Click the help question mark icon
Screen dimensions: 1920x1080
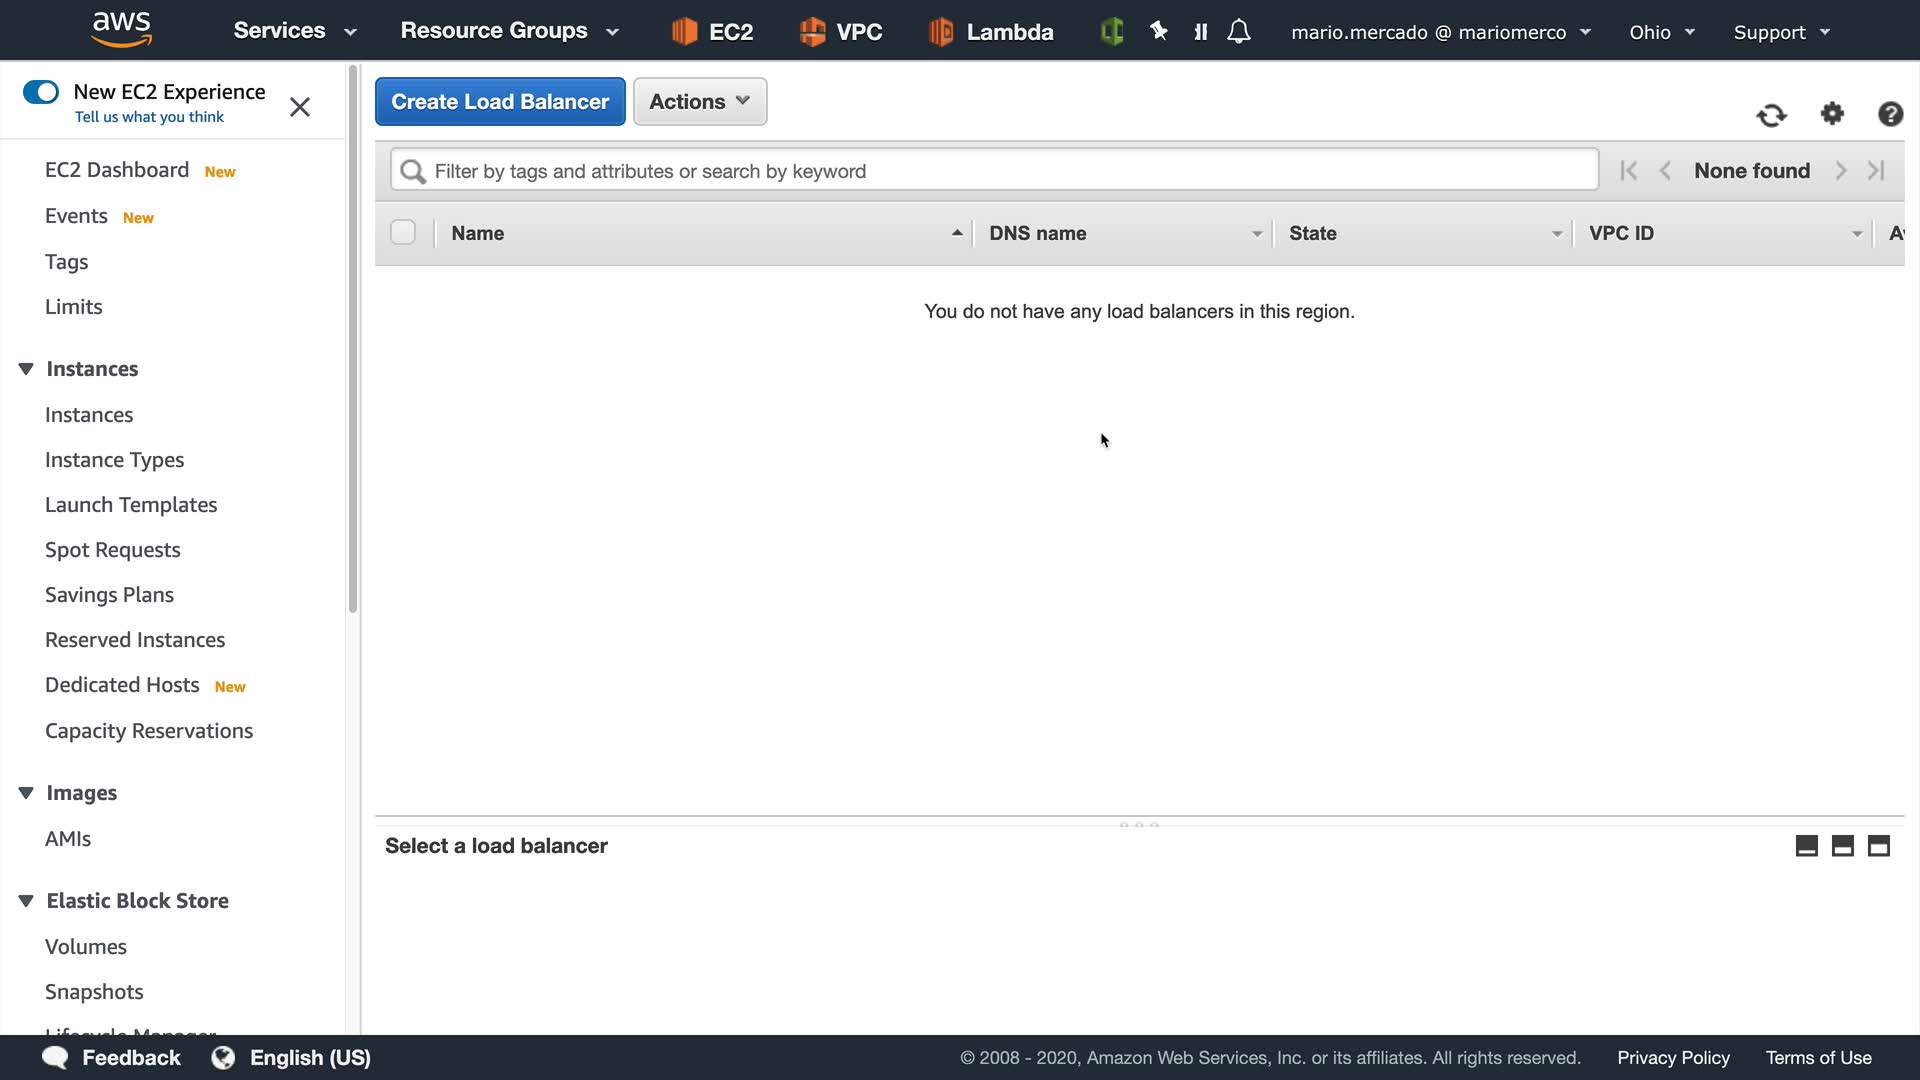point(1890,114)
